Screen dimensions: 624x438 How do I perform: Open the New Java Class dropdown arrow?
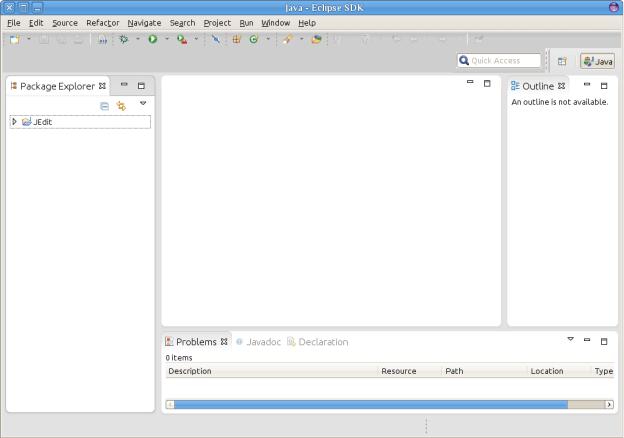268,39
